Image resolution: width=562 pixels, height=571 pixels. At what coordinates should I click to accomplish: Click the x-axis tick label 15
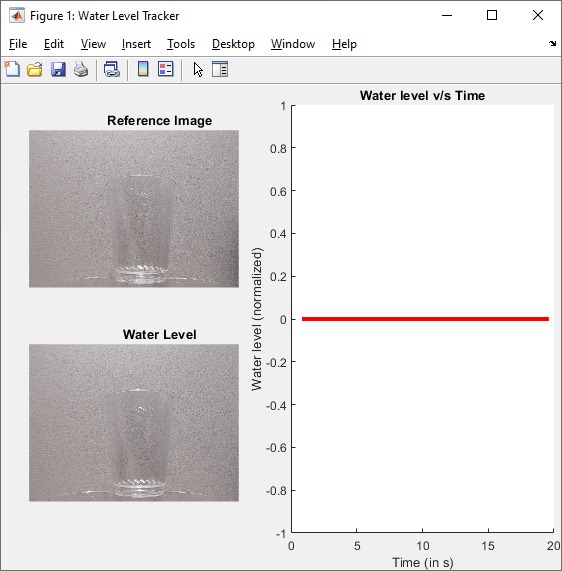pos(488,546)
